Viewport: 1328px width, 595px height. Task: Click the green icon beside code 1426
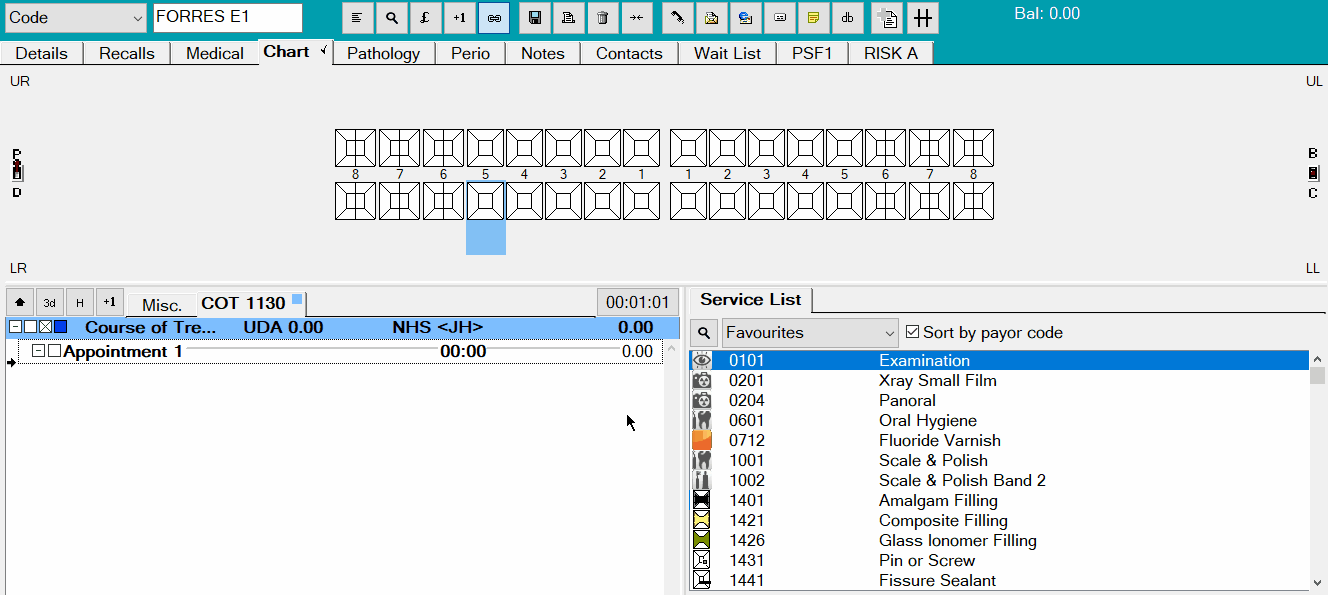[702, 541]
